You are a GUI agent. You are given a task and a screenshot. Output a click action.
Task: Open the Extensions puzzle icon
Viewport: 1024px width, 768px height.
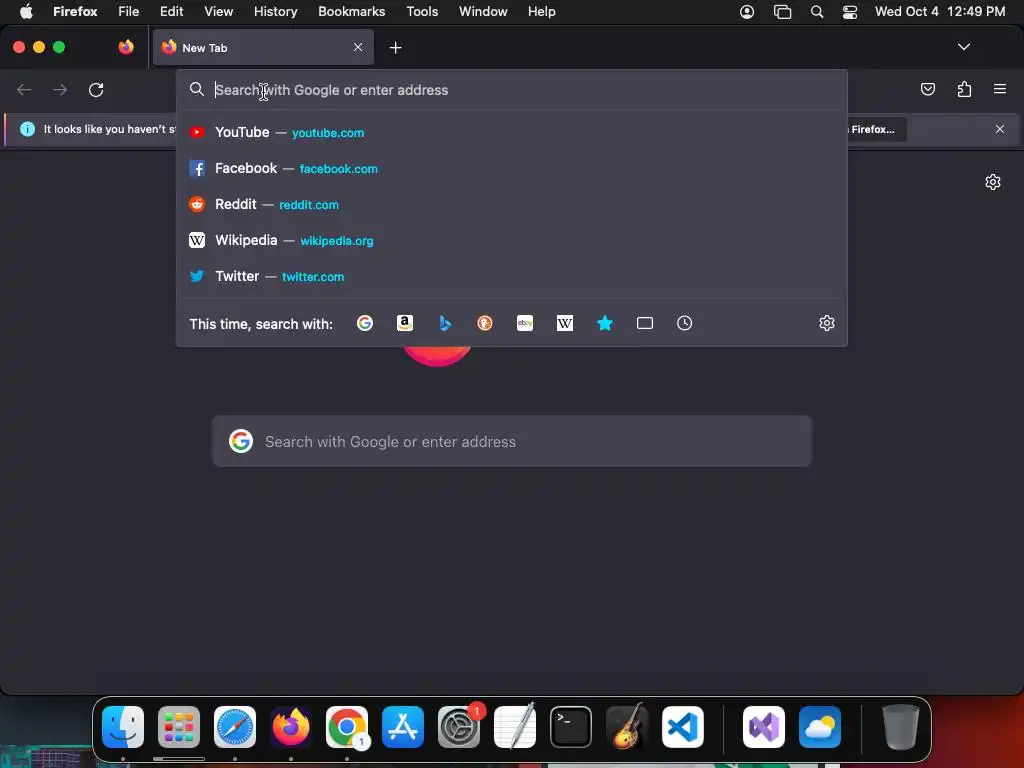[964, 89]
